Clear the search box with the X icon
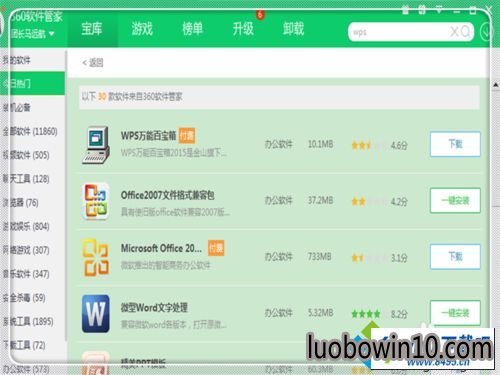The image size is (500, 375). [x=454, y=32]
